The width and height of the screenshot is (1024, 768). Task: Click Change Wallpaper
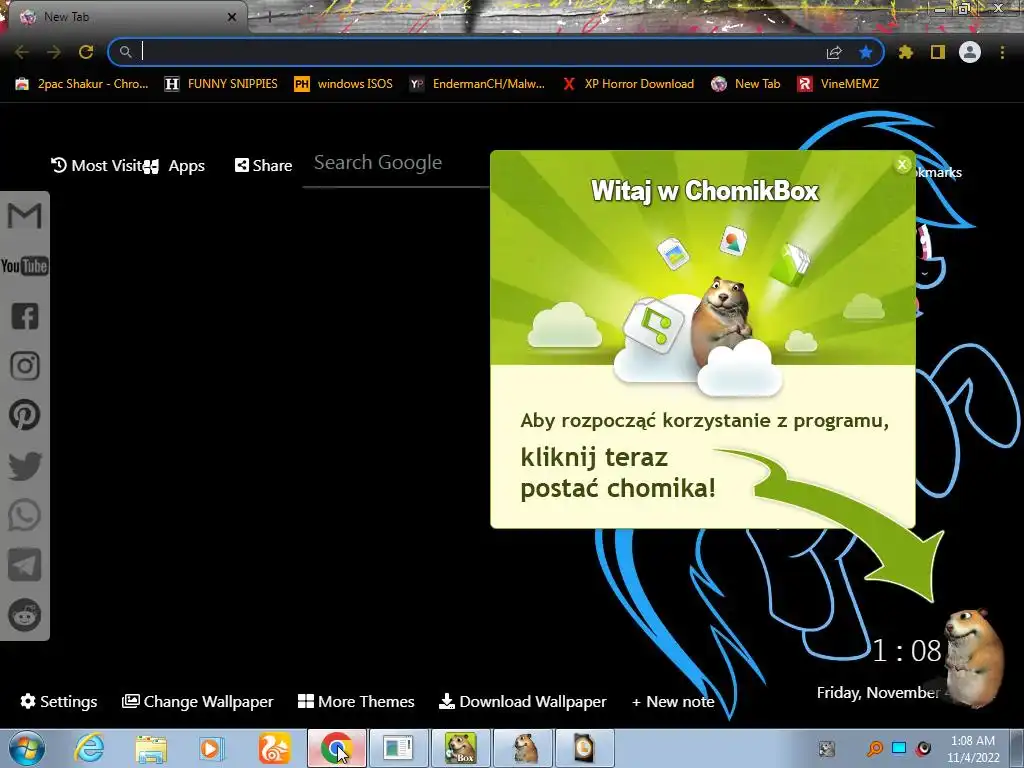click(197, 701)
